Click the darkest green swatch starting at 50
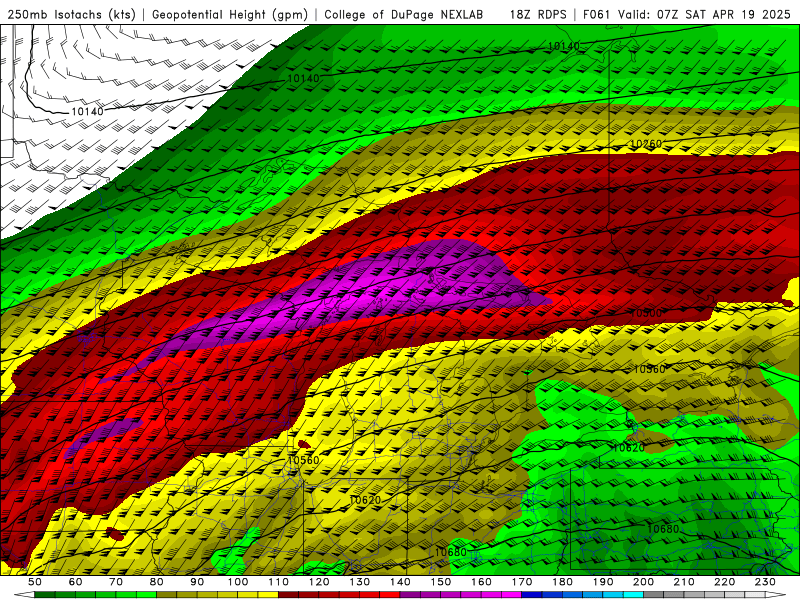Image resolution: width=800 pixels, height=600 pixels. pos(45,595)
